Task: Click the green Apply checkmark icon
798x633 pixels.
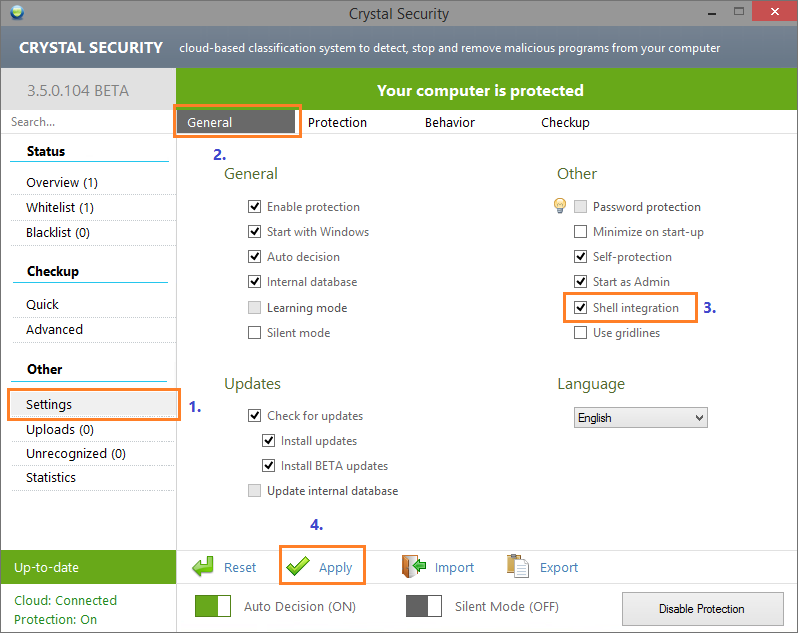Action: coord(298,567)
